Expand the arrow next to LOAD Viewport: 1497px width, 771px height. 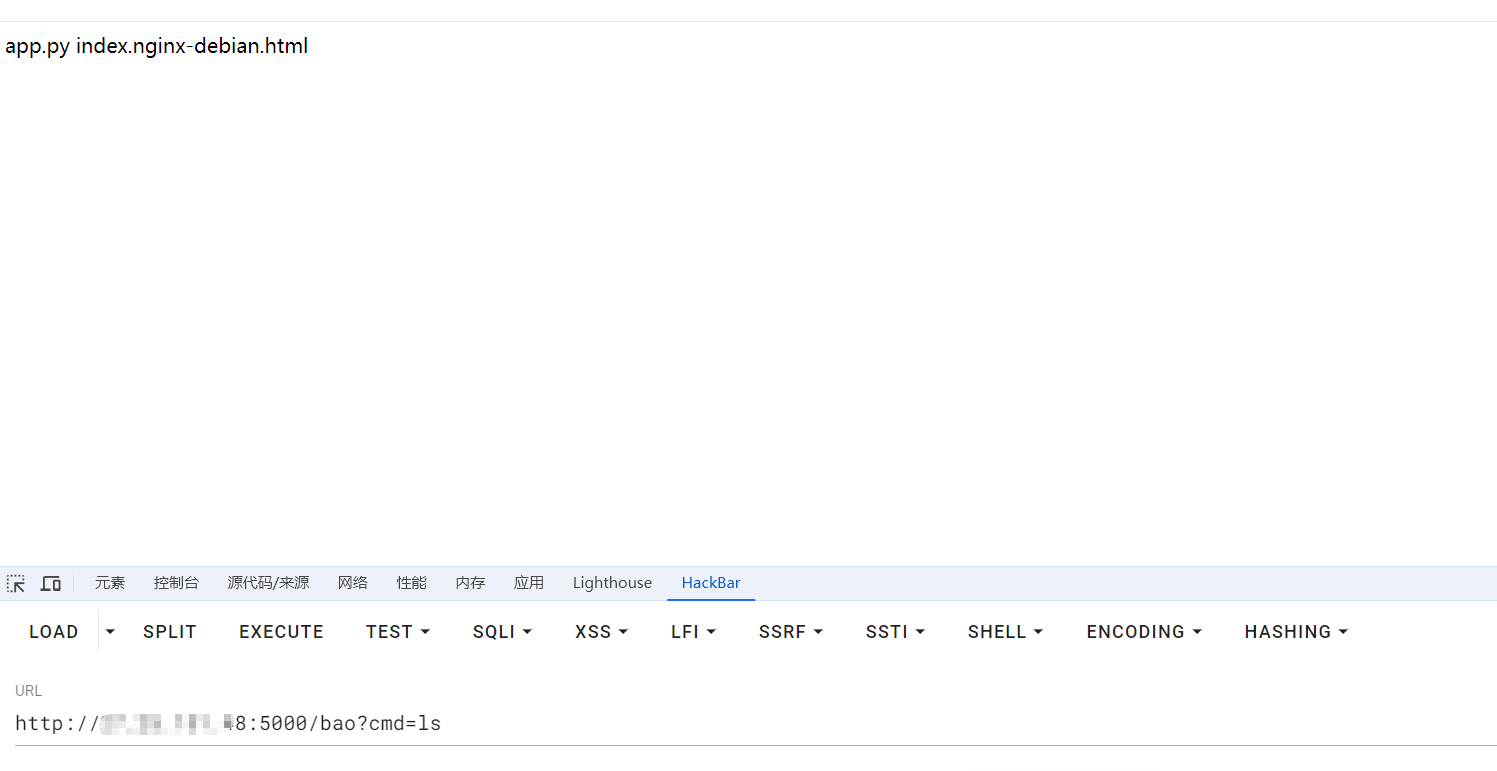point(110,632)
